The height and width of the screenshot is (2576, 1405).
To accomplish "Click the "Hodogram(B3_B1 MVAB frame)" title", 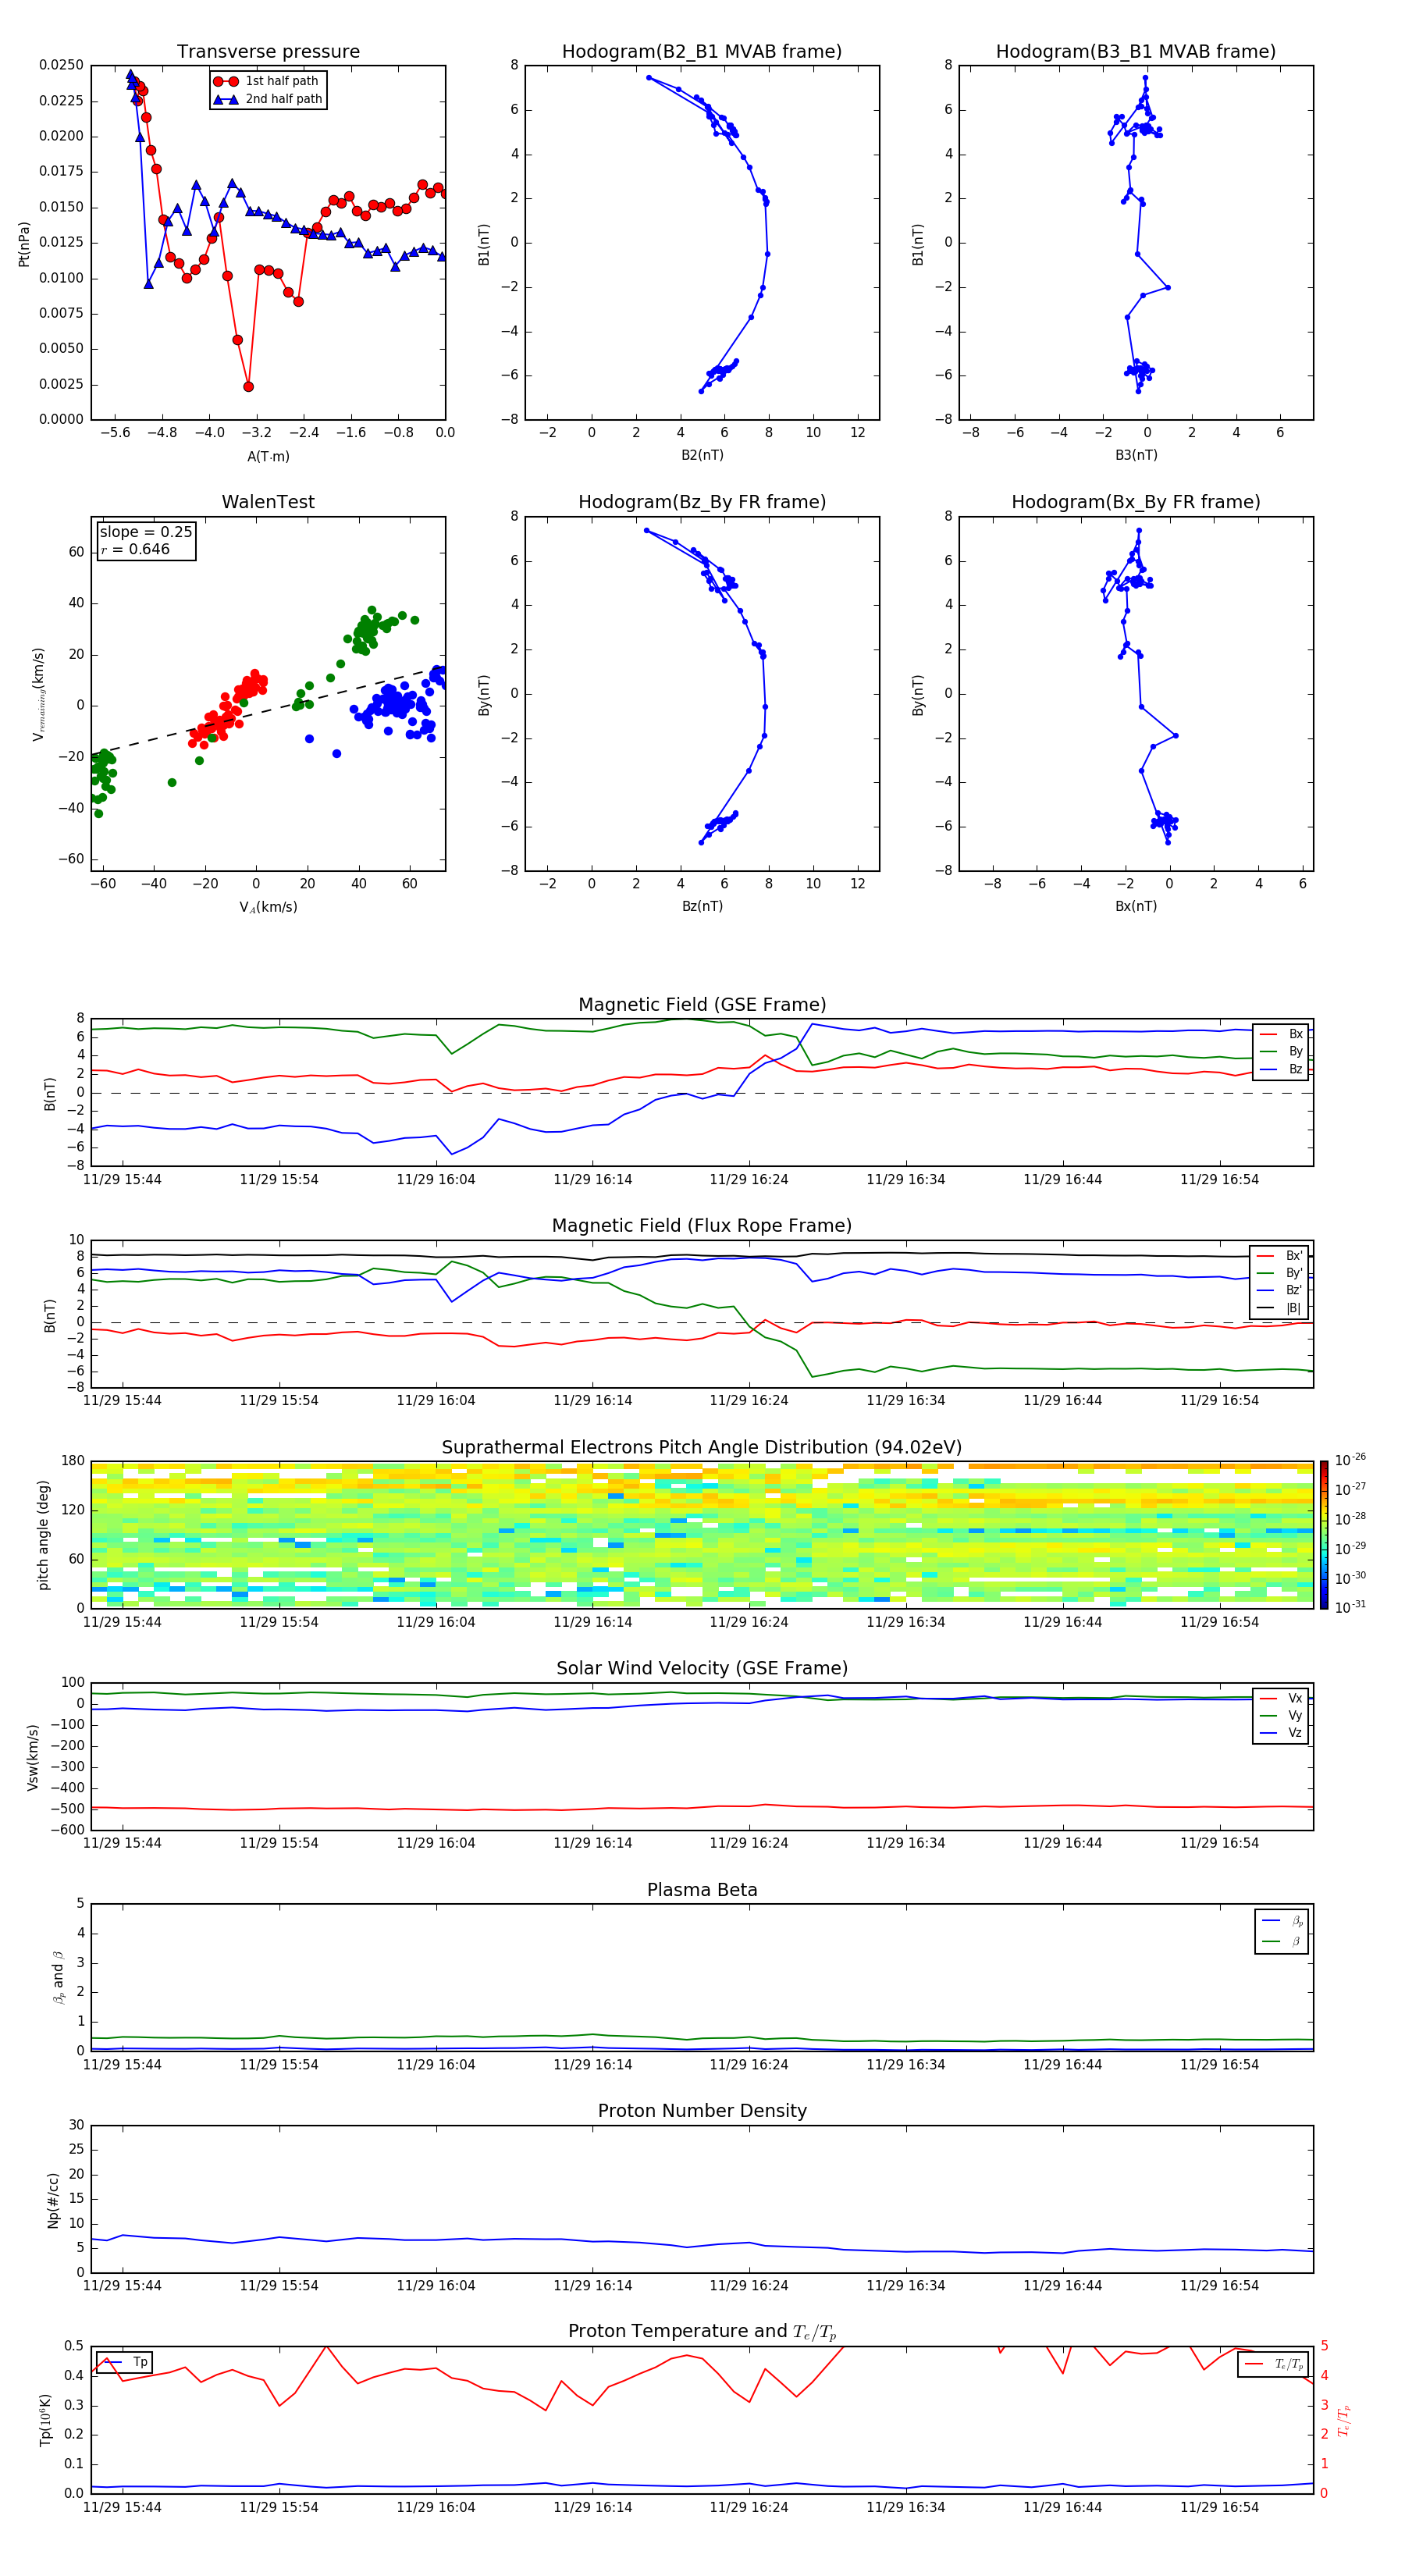I will (x=1136, y=52).
